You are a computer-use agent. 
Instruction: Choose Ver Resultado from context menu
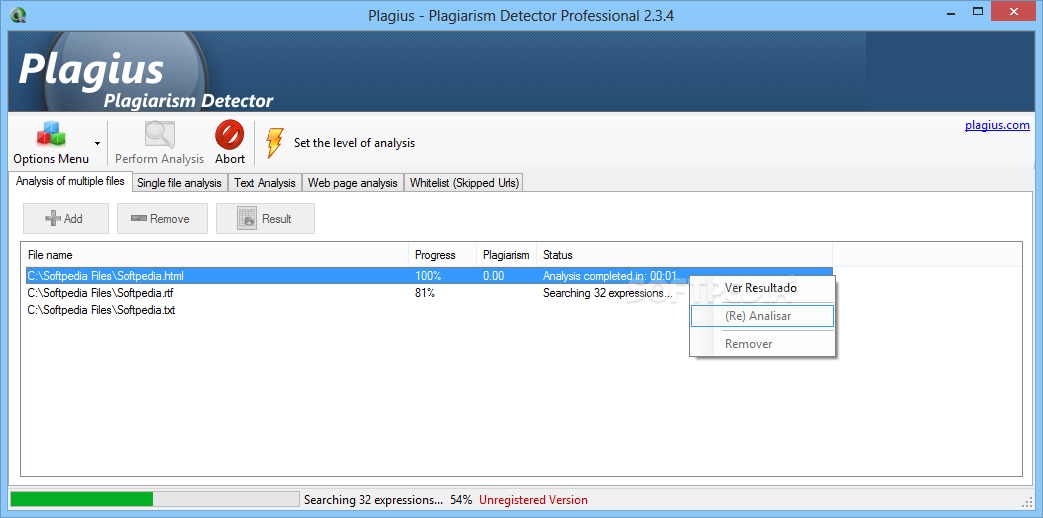762,288
